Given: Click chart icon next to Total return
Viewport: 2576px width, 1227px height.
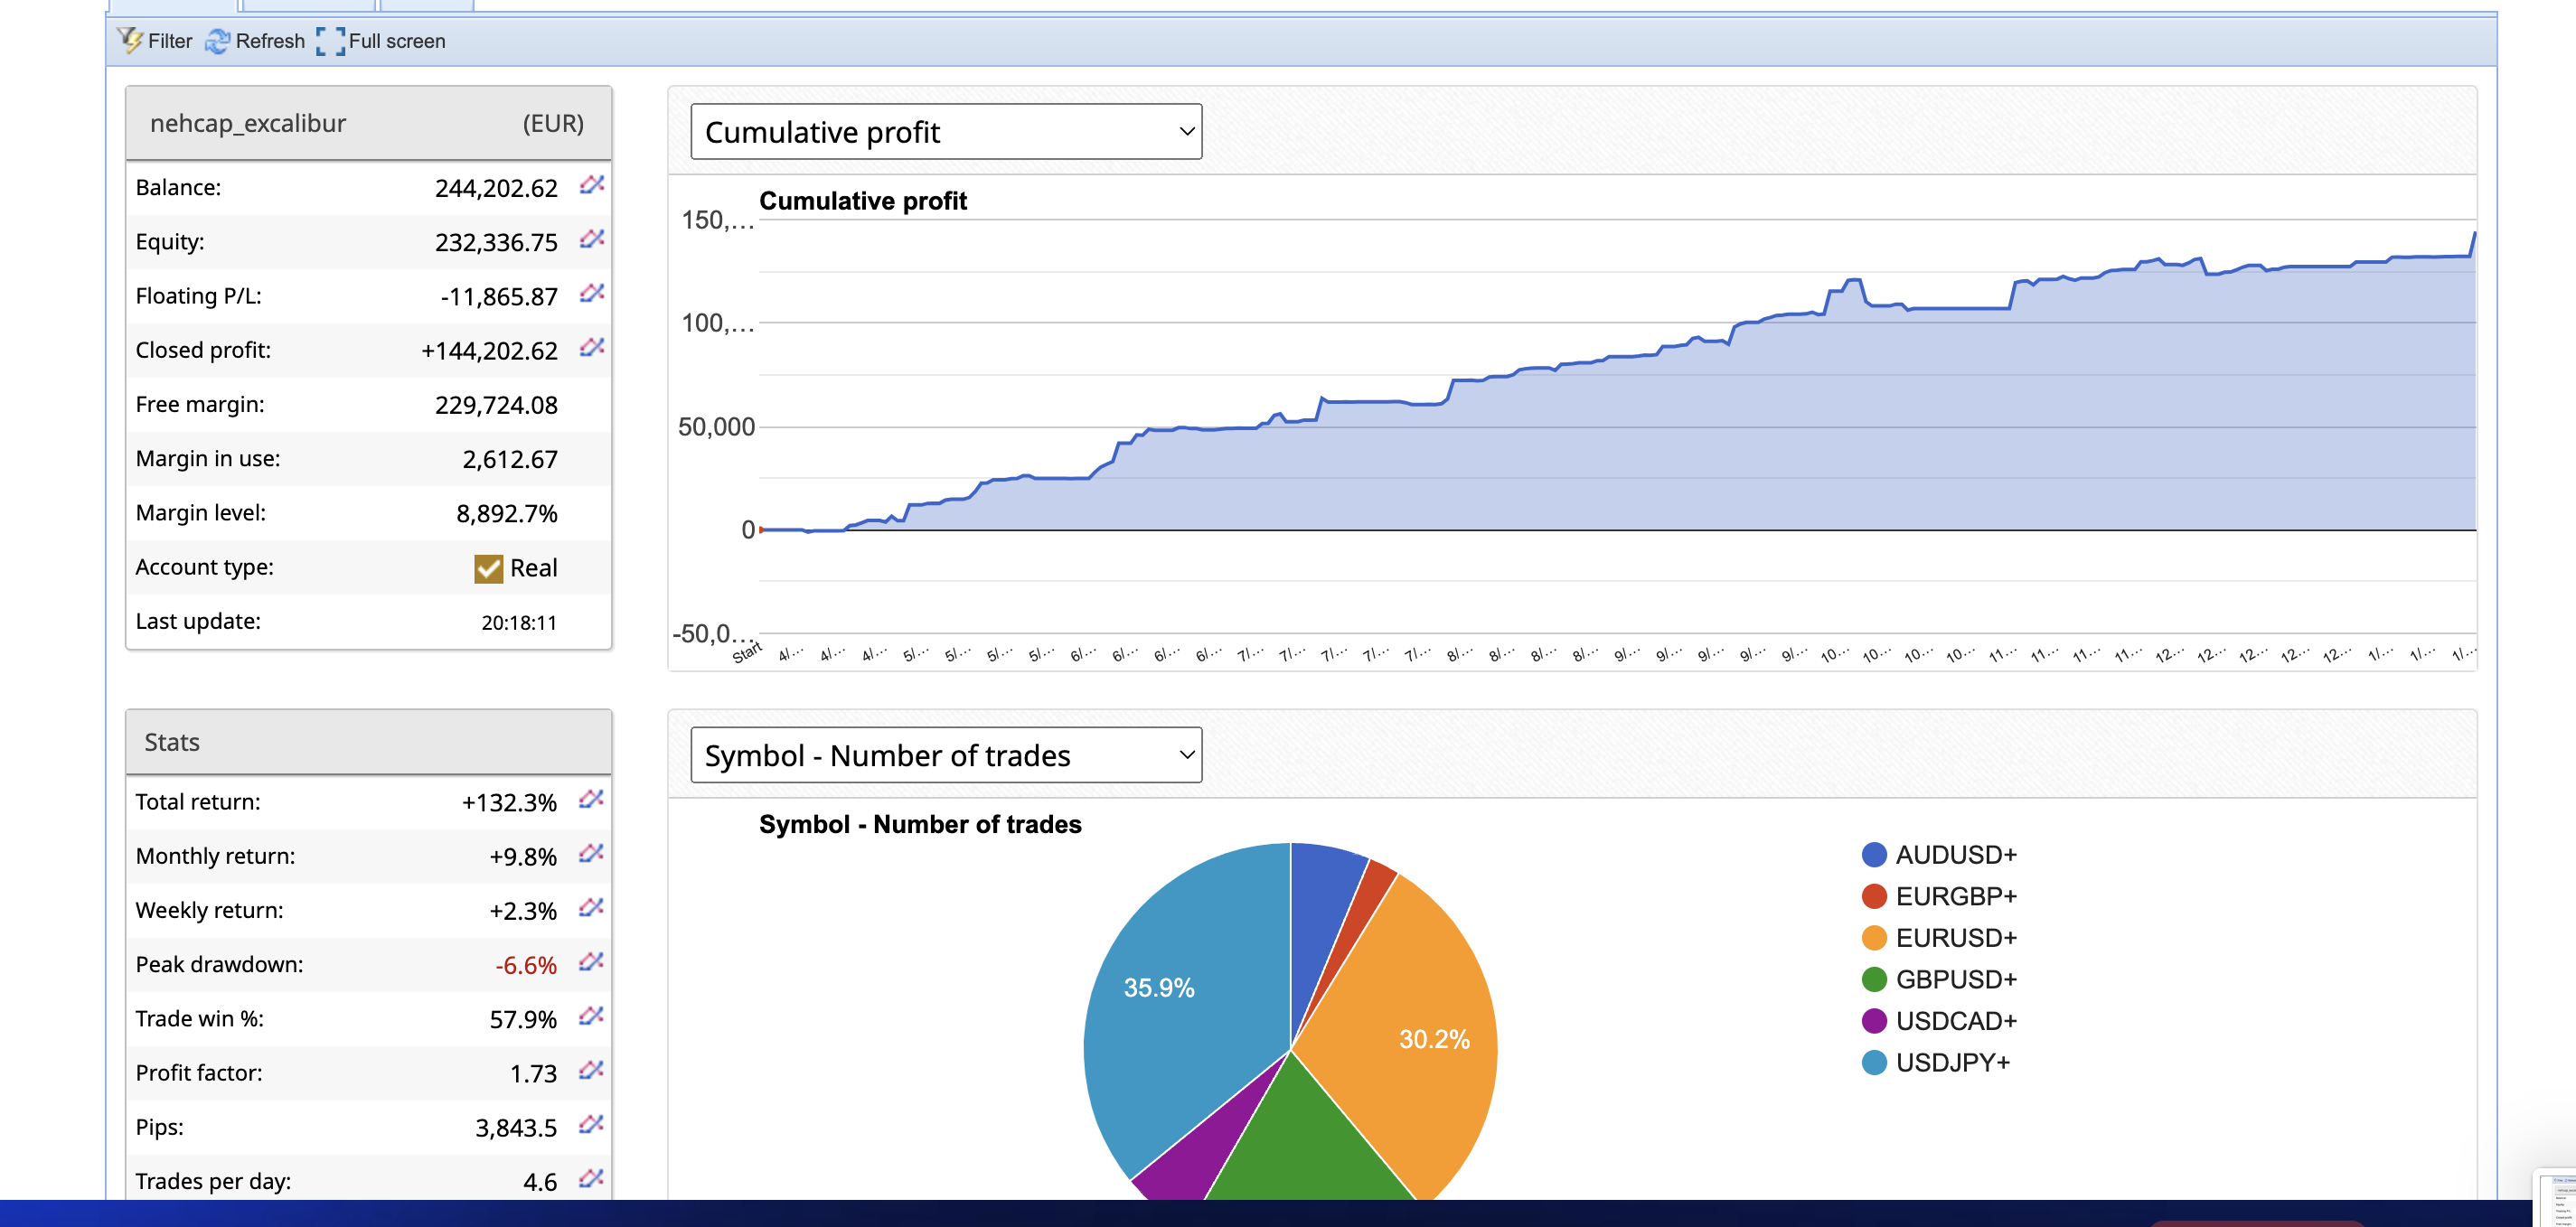Looking at the screenshot, I should click(x=591, y=799).
